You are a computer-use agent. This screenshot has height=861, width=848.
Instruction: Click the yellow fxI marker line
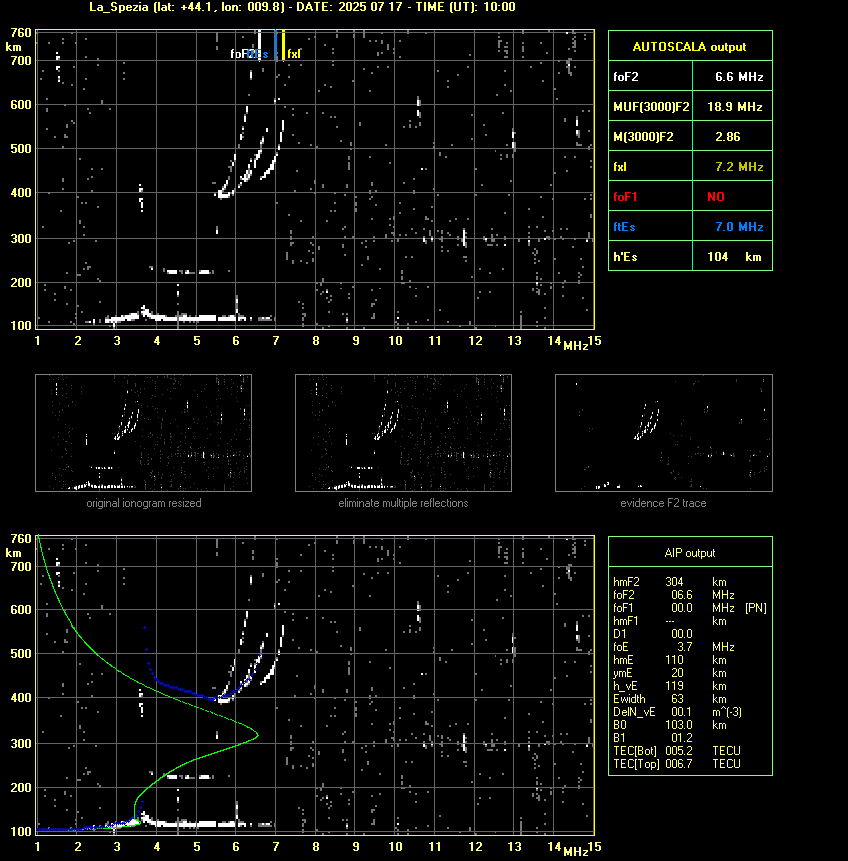point(283,45)
